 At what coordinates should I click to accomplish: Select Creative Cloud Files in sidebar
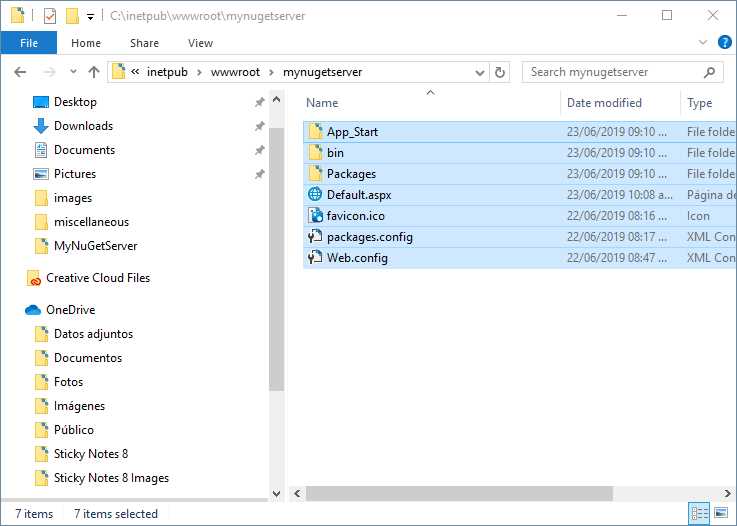98,278
